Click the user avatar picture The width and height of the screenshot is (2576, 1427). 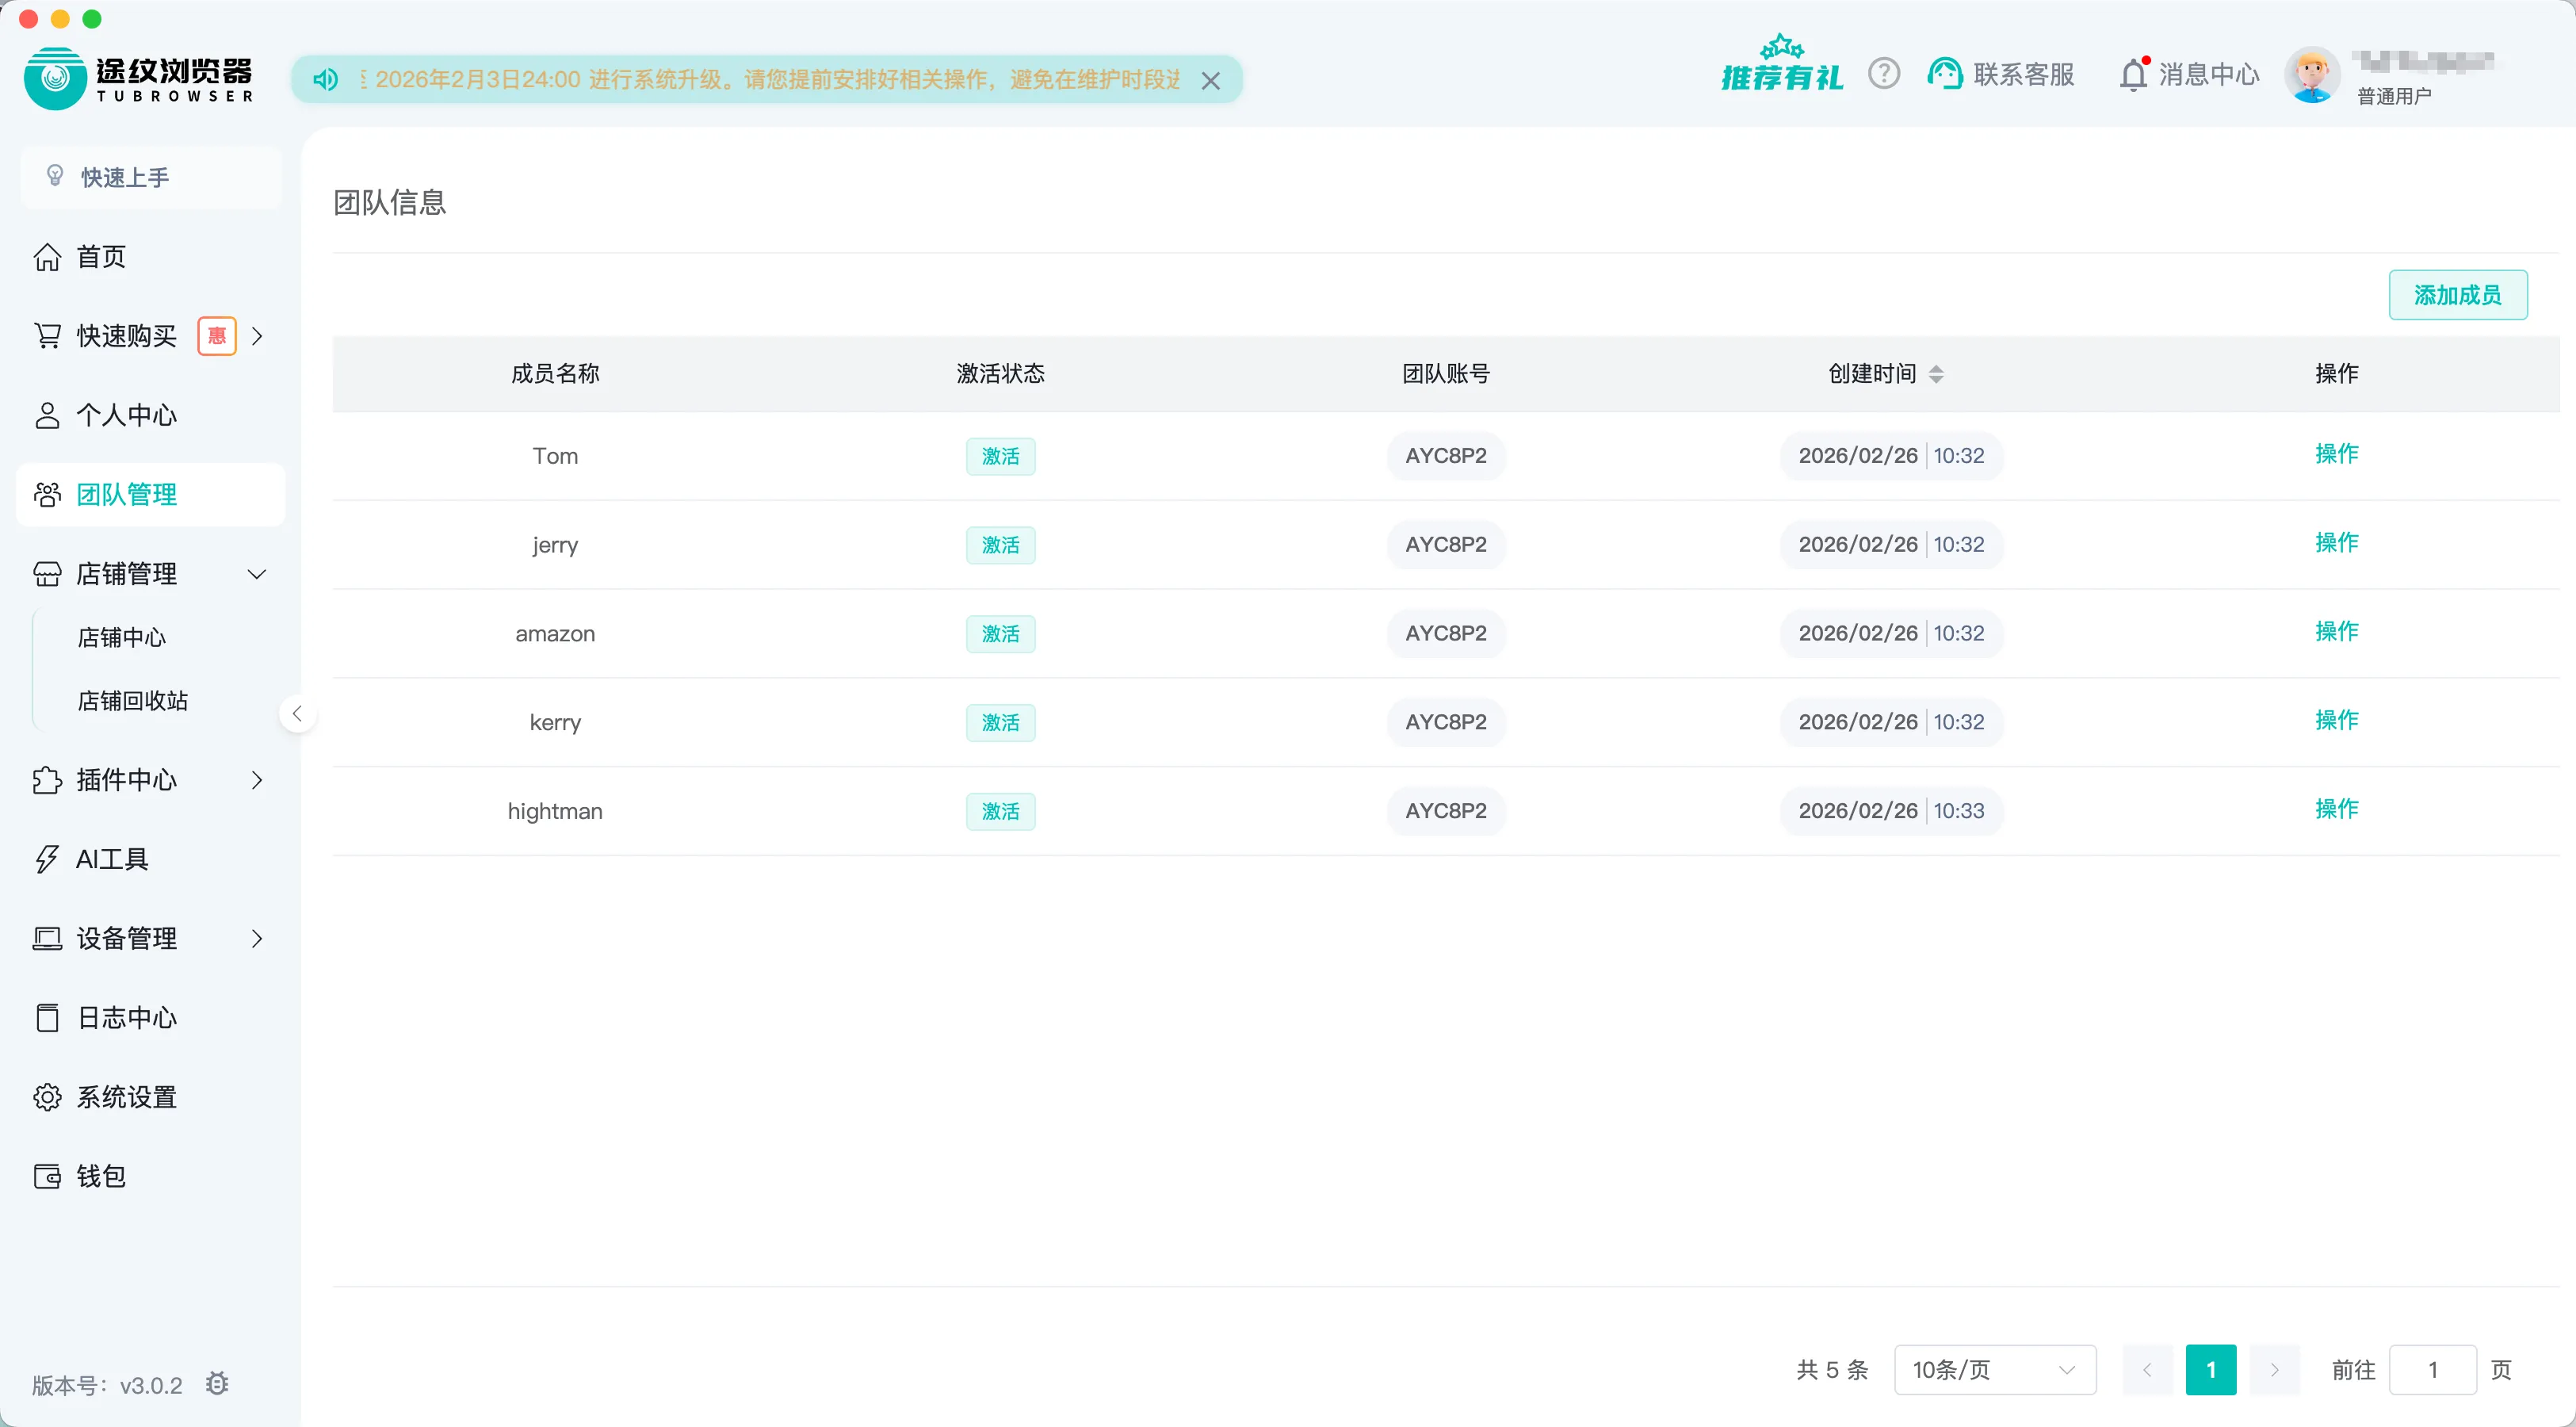2311,75
